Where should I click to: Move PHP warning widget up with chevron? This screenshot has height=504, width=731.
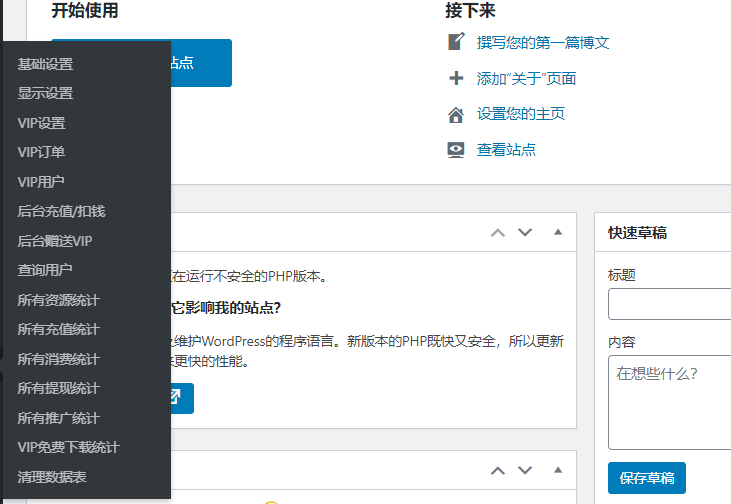click(498, 232)
